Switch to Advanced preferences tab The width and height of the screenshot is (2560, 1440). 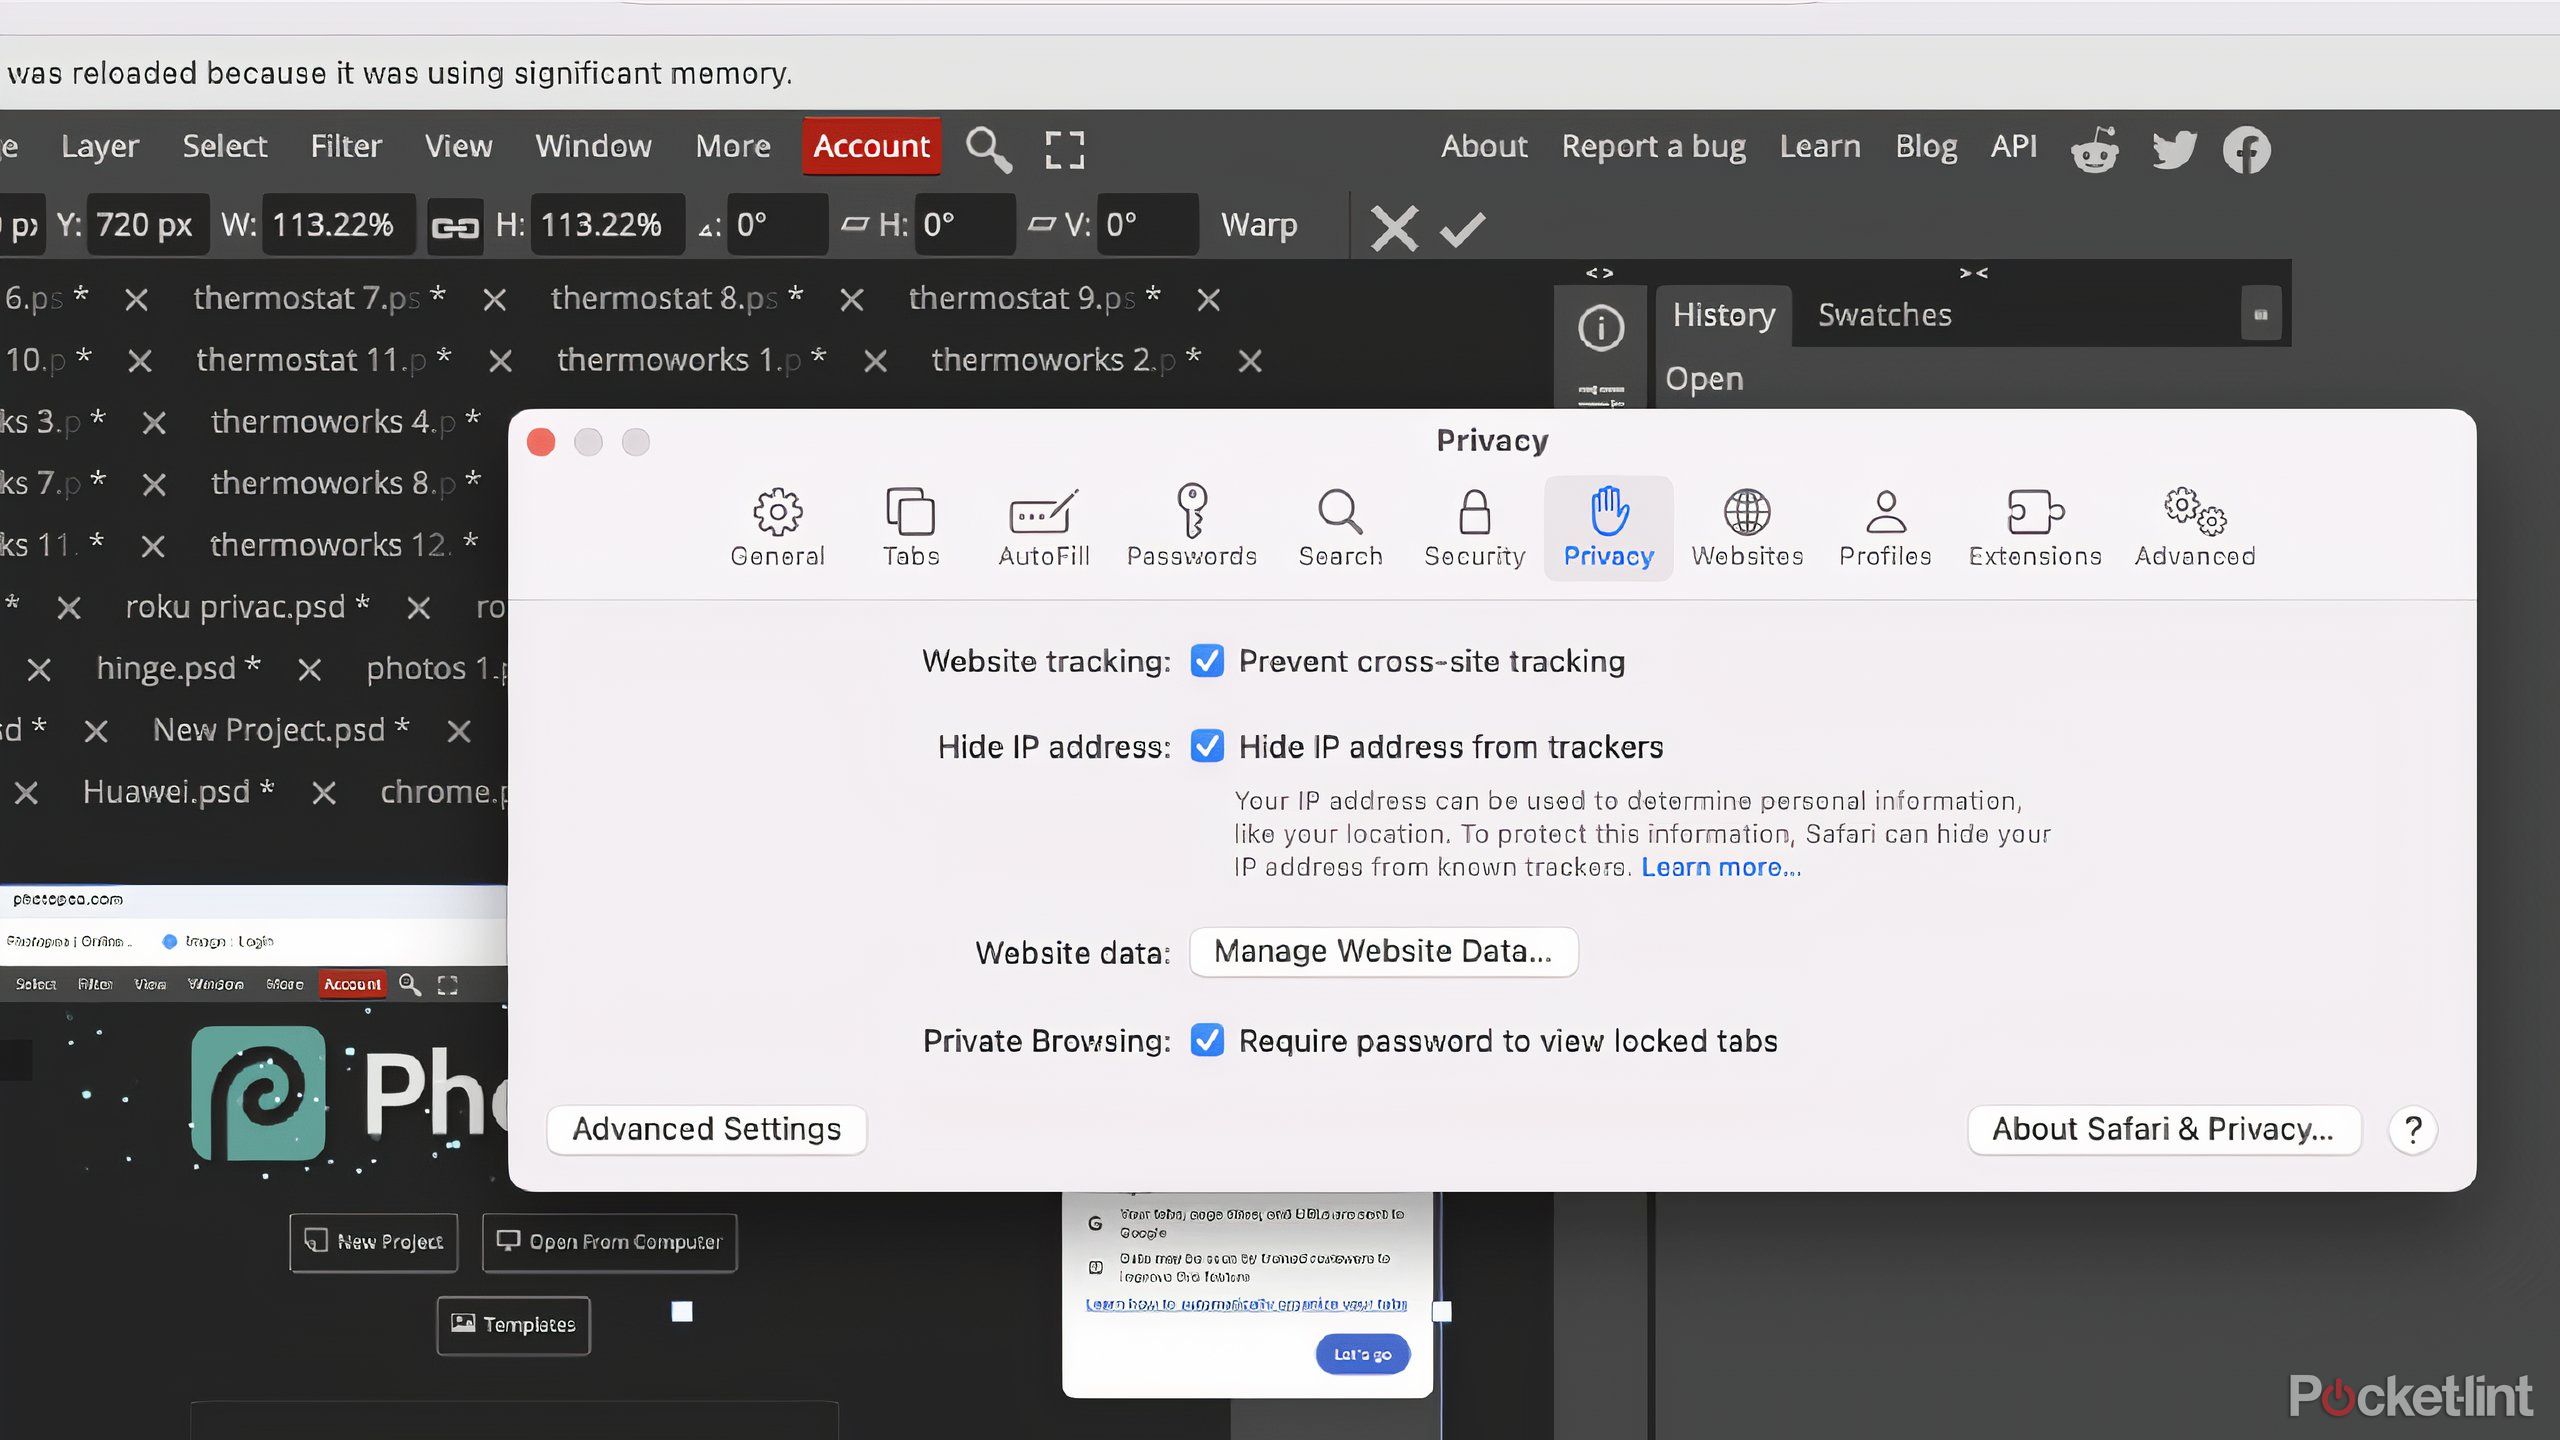[2196, 524]
